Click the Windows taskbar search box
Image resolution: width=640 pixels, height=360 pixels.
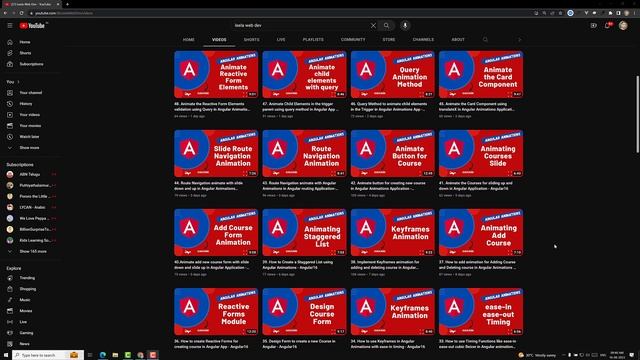point(48,355)
